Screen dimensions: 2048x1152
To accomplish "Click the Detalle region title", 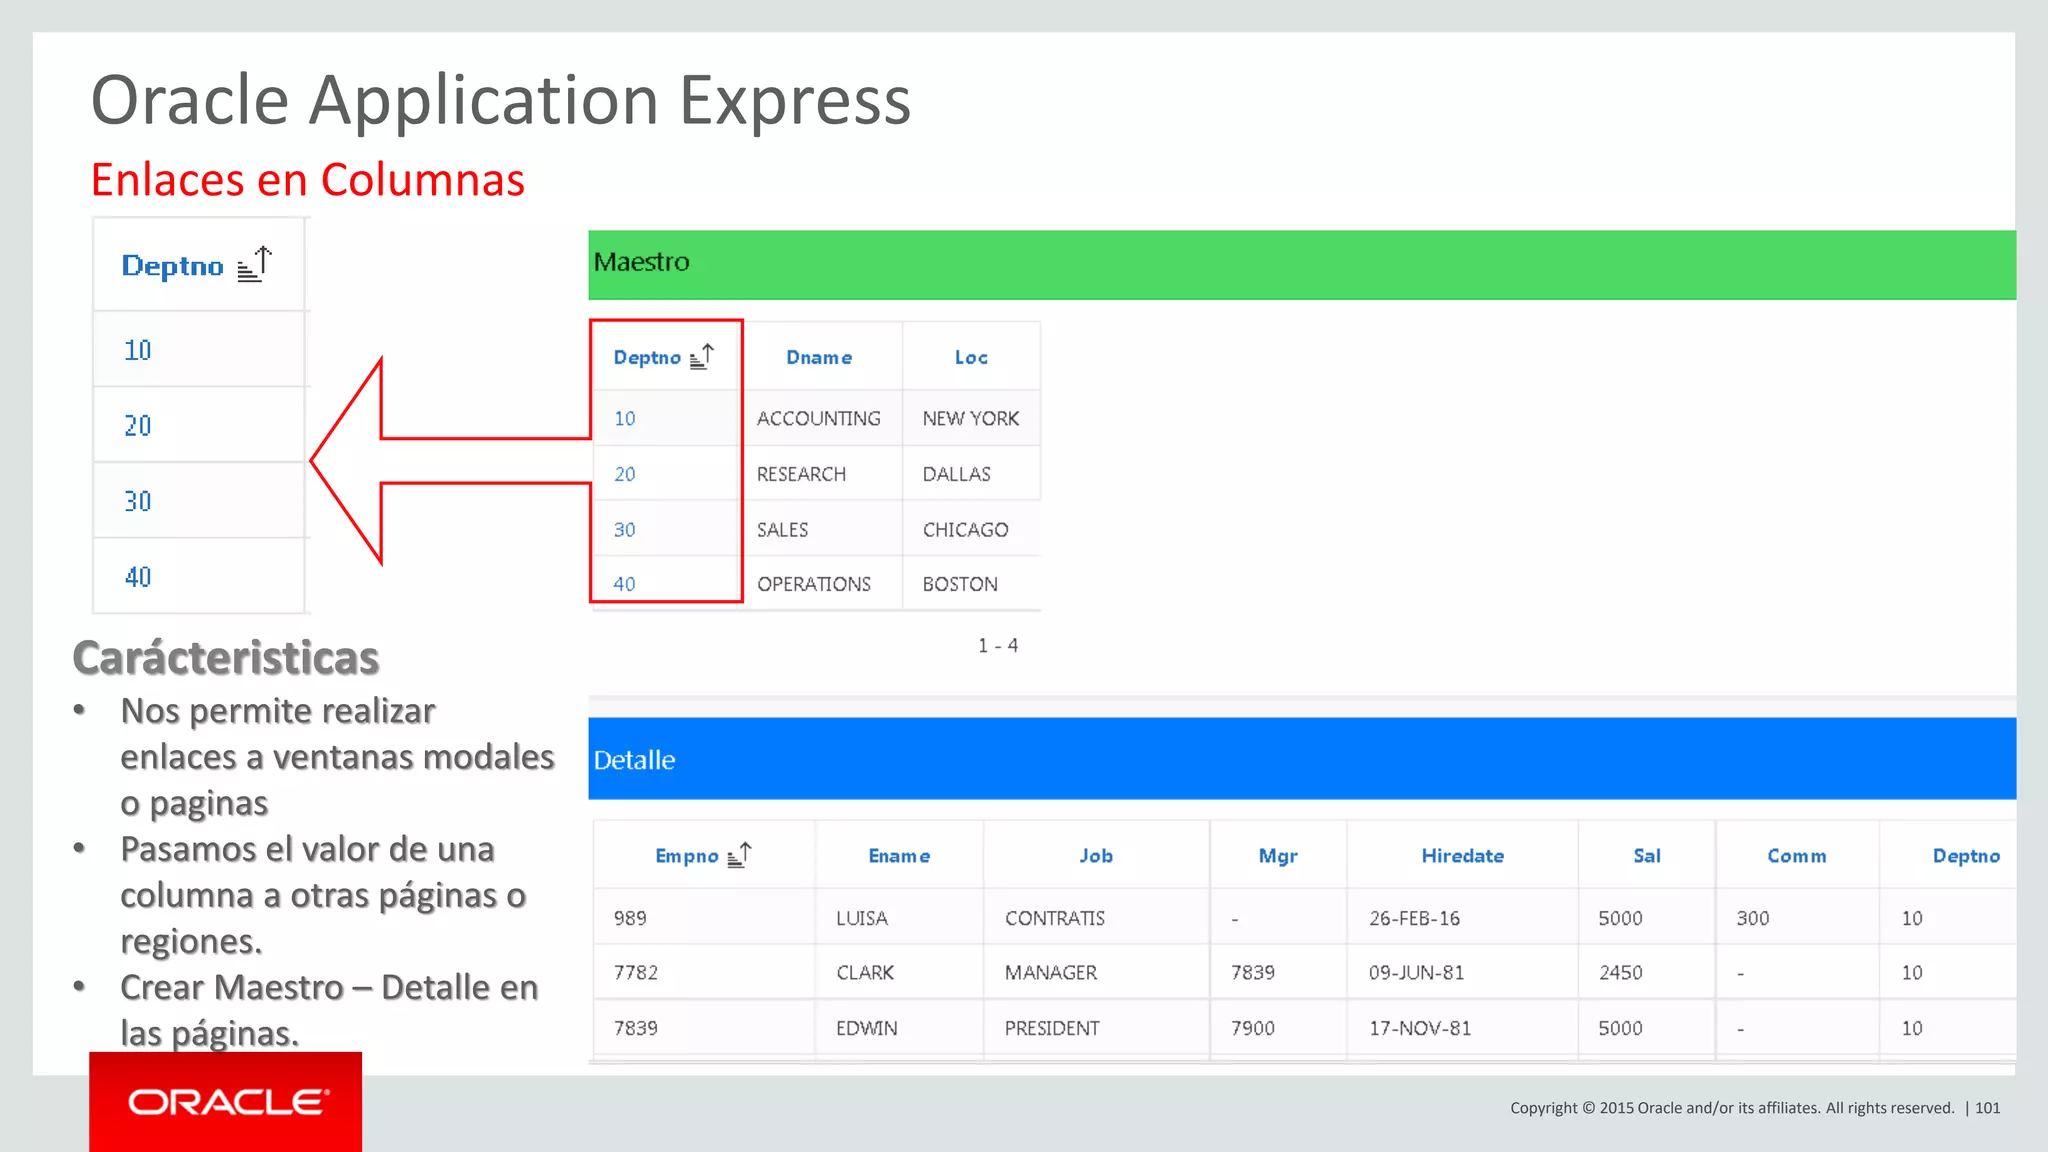I will pyautogui.click(x=634, y=760).
